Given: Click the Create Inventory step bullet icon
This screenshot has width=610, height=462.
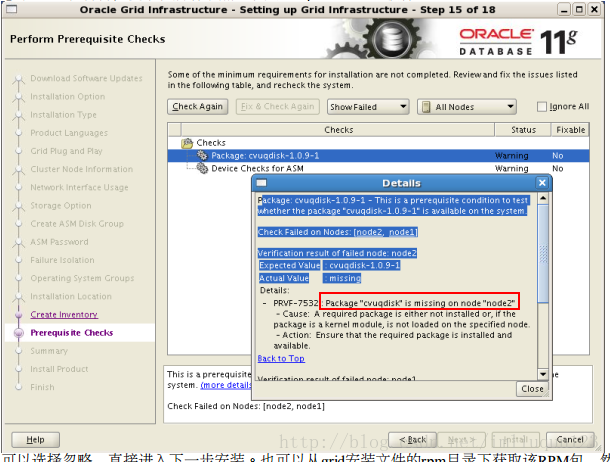Looking at the screenshot, I should point(18,315).
